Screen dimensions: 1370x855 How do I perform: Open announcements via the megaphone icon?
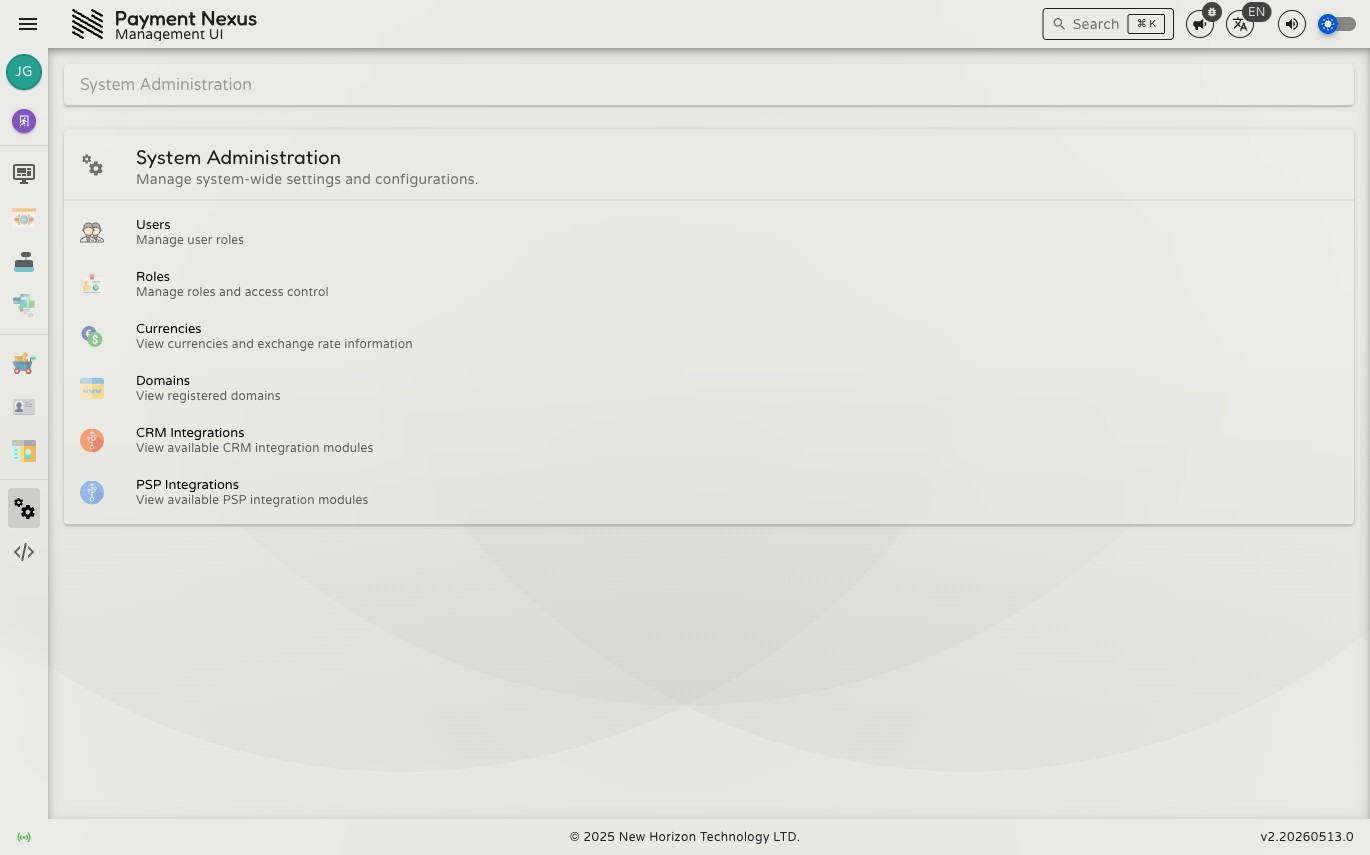[x=1199, y=24]
